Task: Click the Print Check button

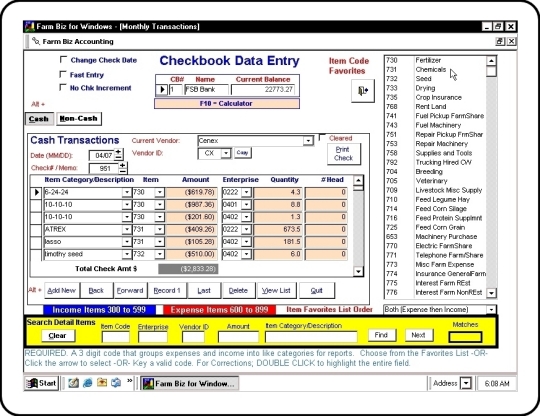Action: (343, 154)
